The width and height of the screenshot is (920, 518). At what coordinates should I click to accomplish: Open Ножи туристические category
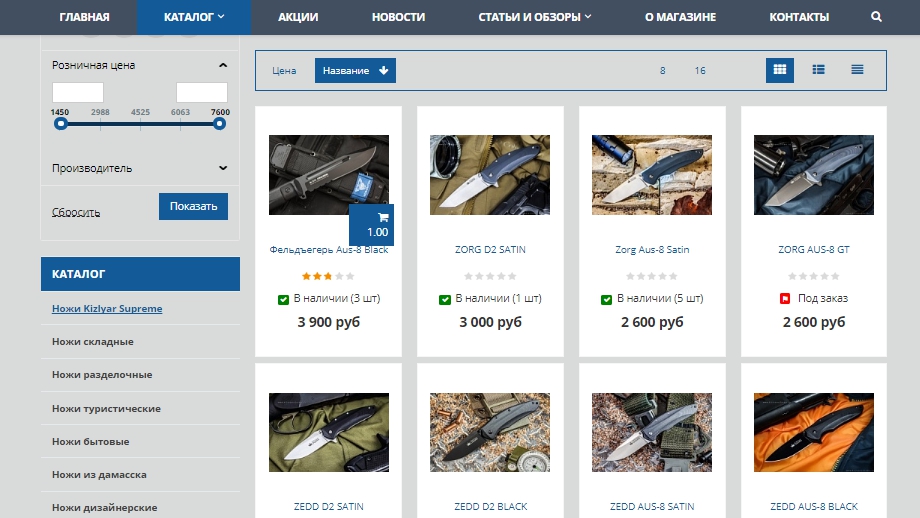tap(106, 408)
